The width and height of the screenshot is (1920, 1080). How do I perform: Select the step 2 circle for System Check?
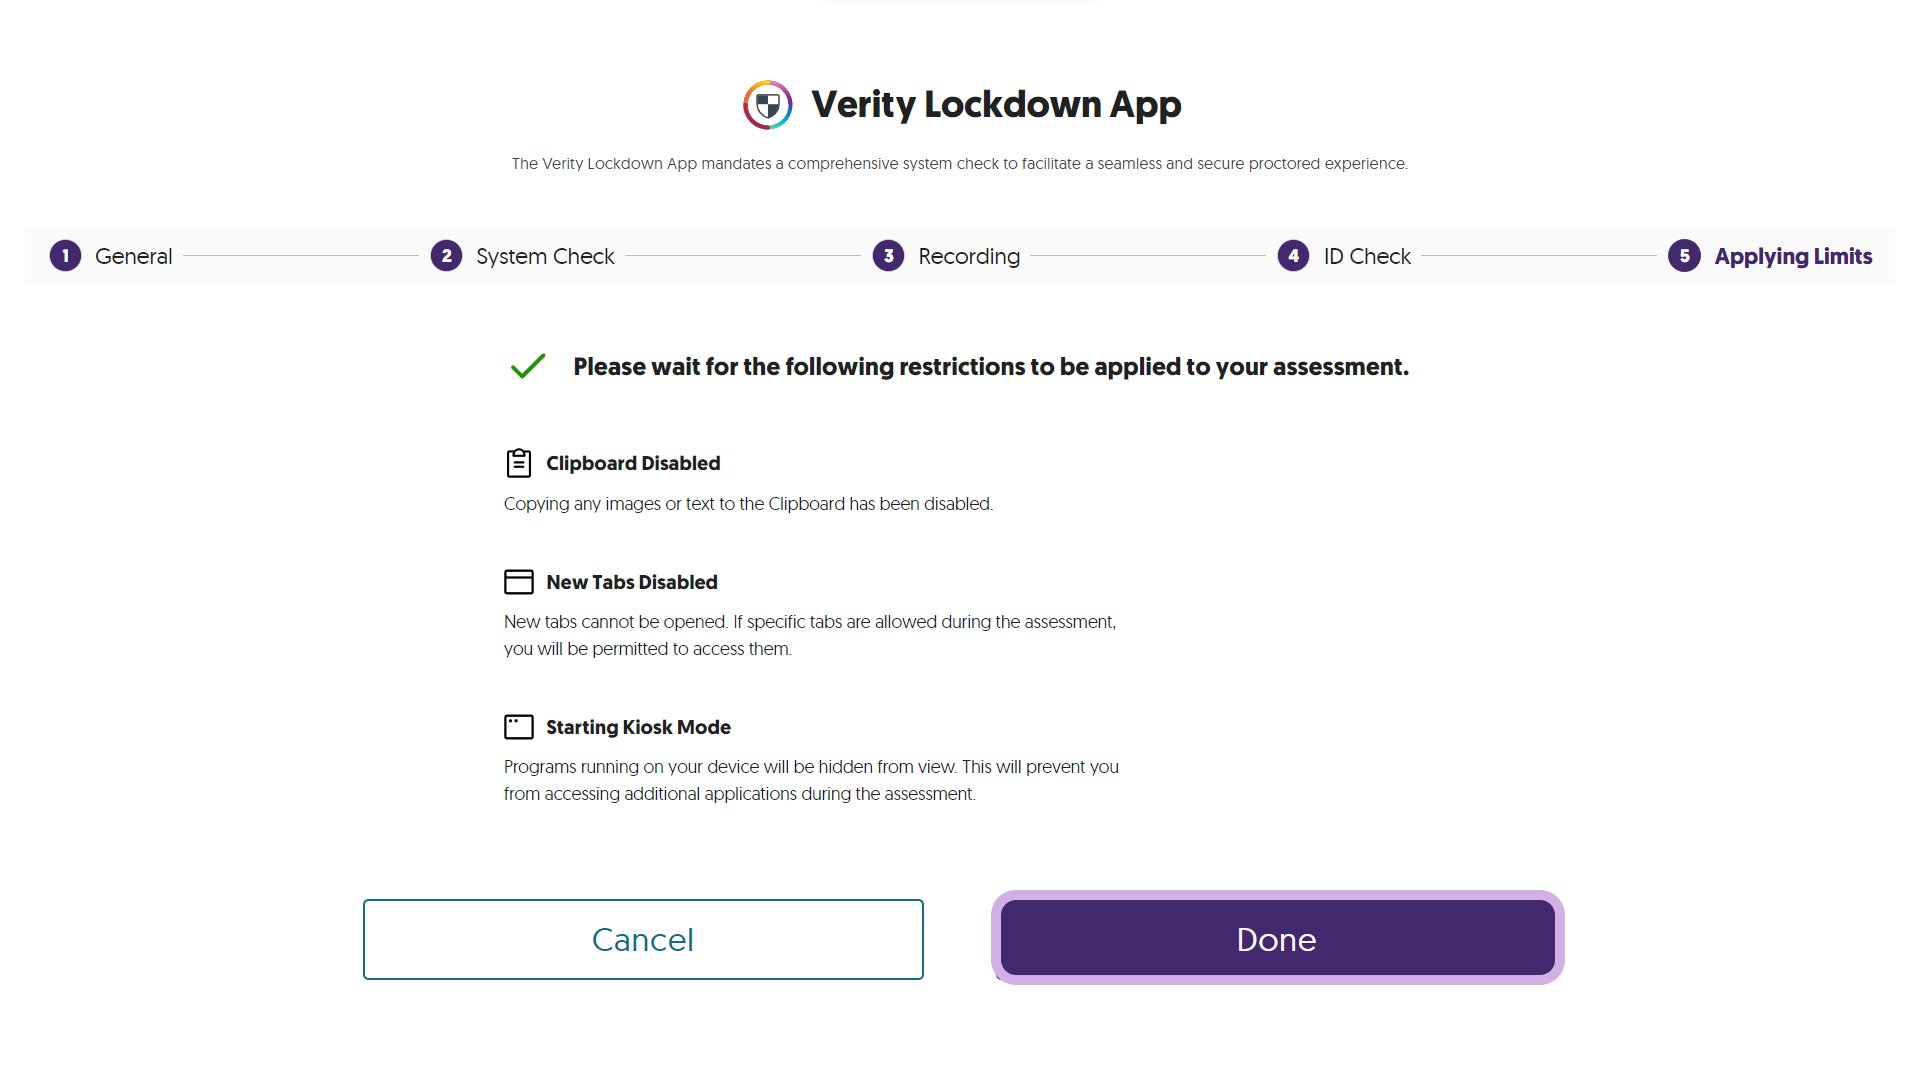tap(446, 256)
